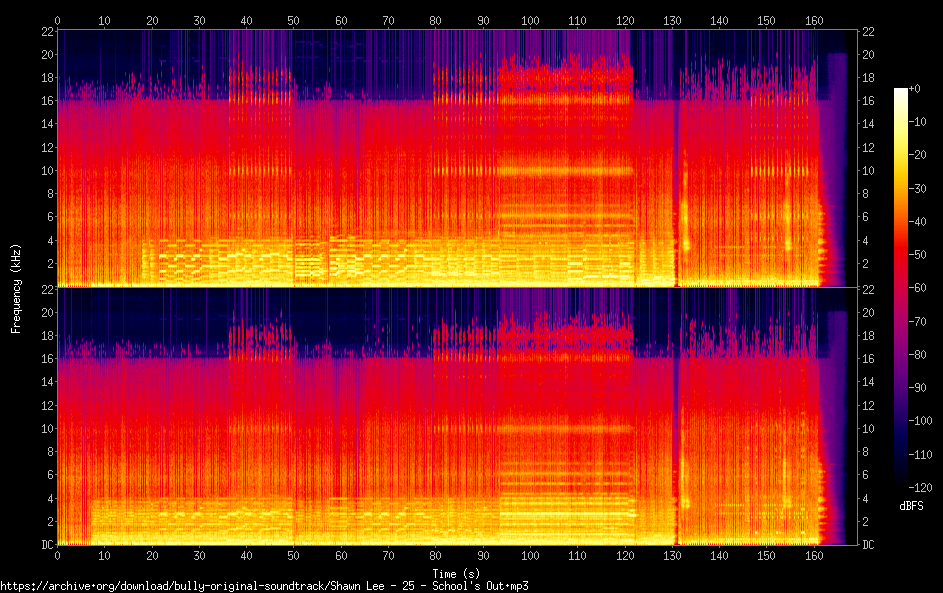Image resolution: width=943 pixels, height=593 pixels.
Task: Click the 160 tick on the bottom time axis
Action: click(814, 556)
